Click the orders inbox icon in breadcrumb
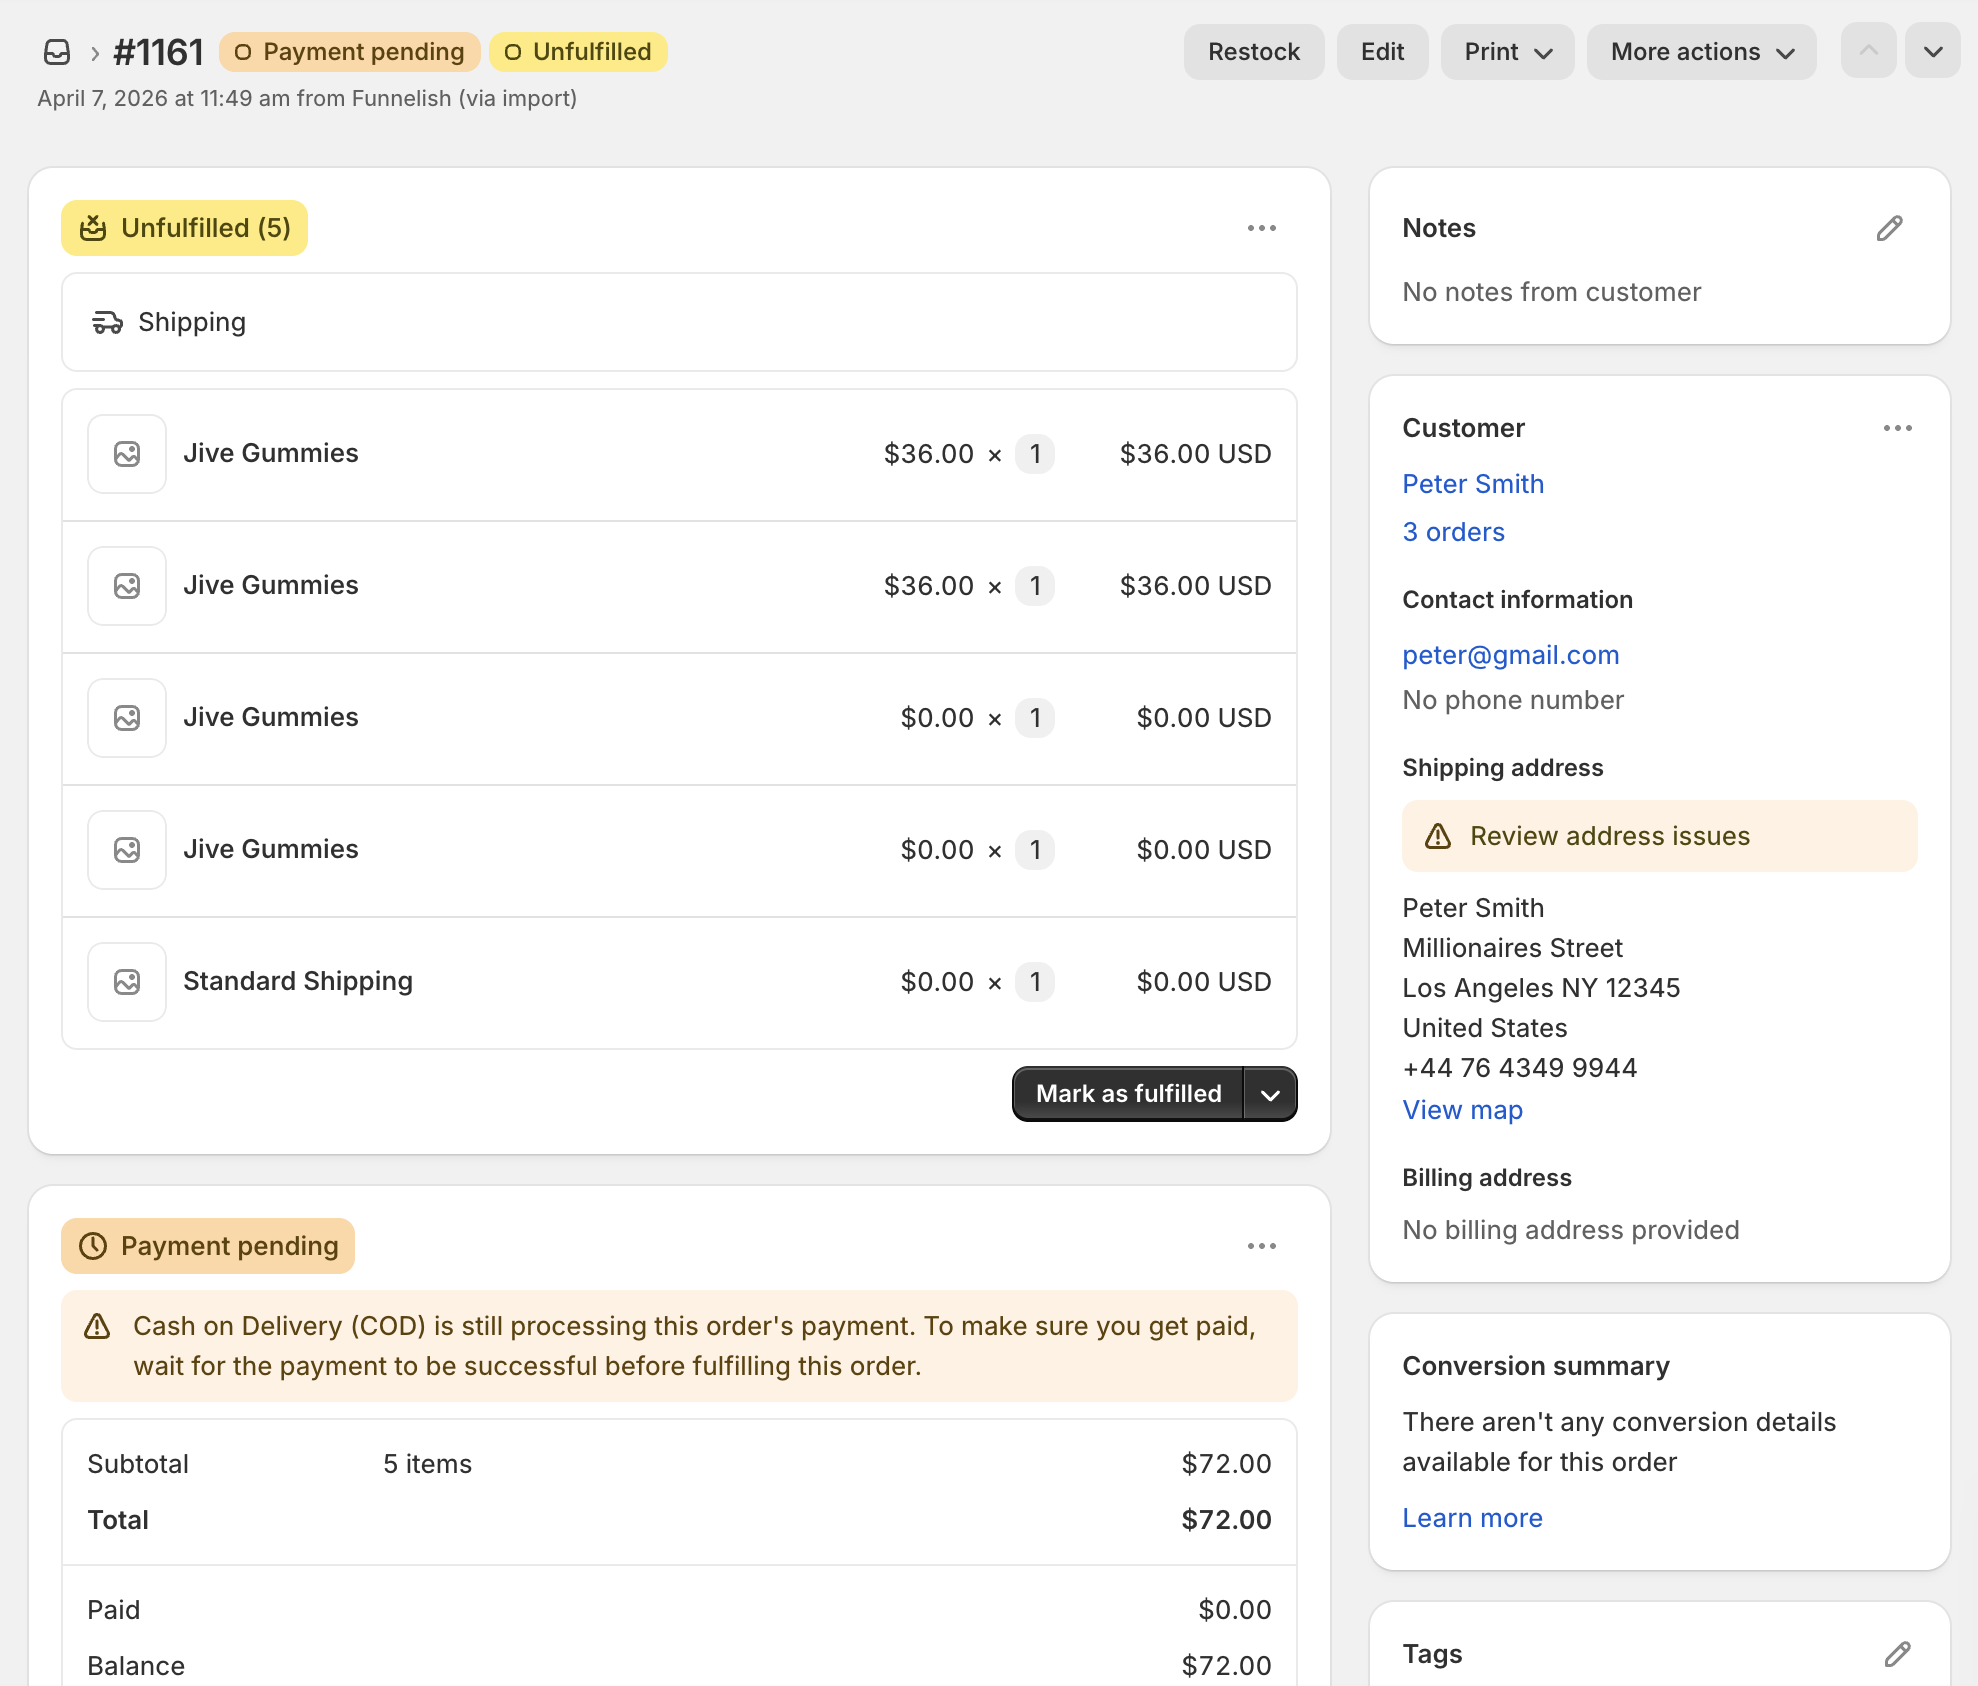The image size is (1978, 1686). tap(57, 52)
